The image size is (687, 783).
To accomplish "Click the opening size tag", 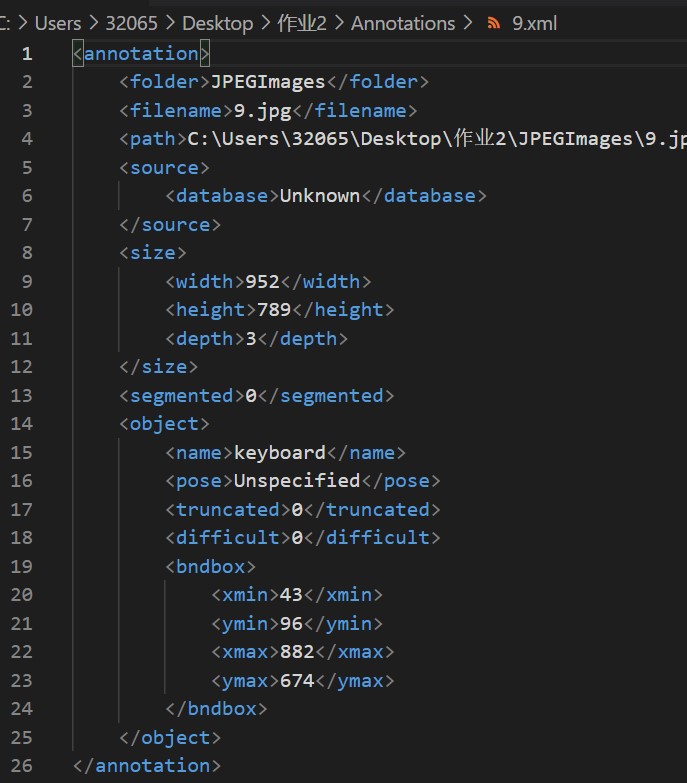I will 153,253.
